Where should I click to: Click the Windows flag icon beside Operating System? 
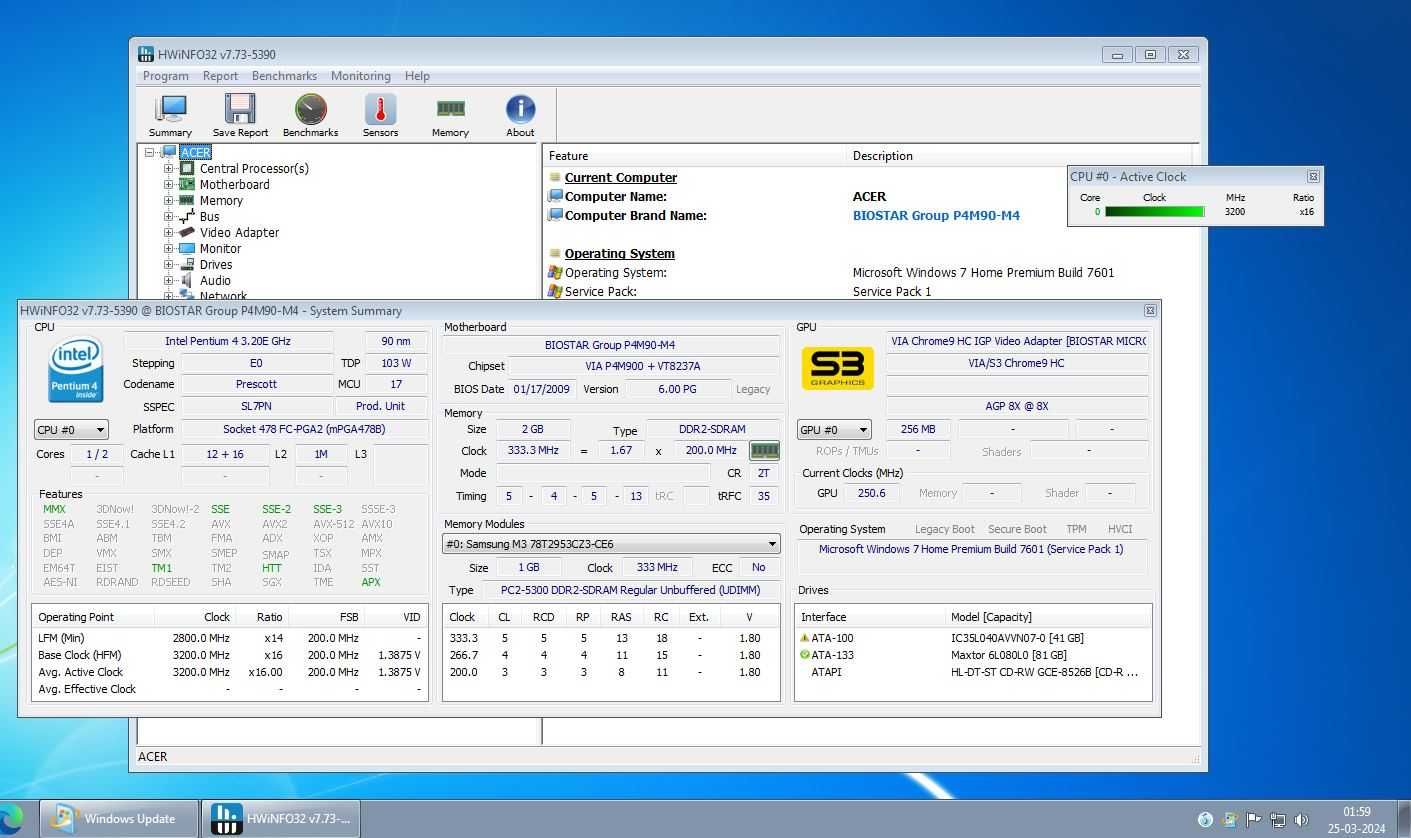pos(555,272)
